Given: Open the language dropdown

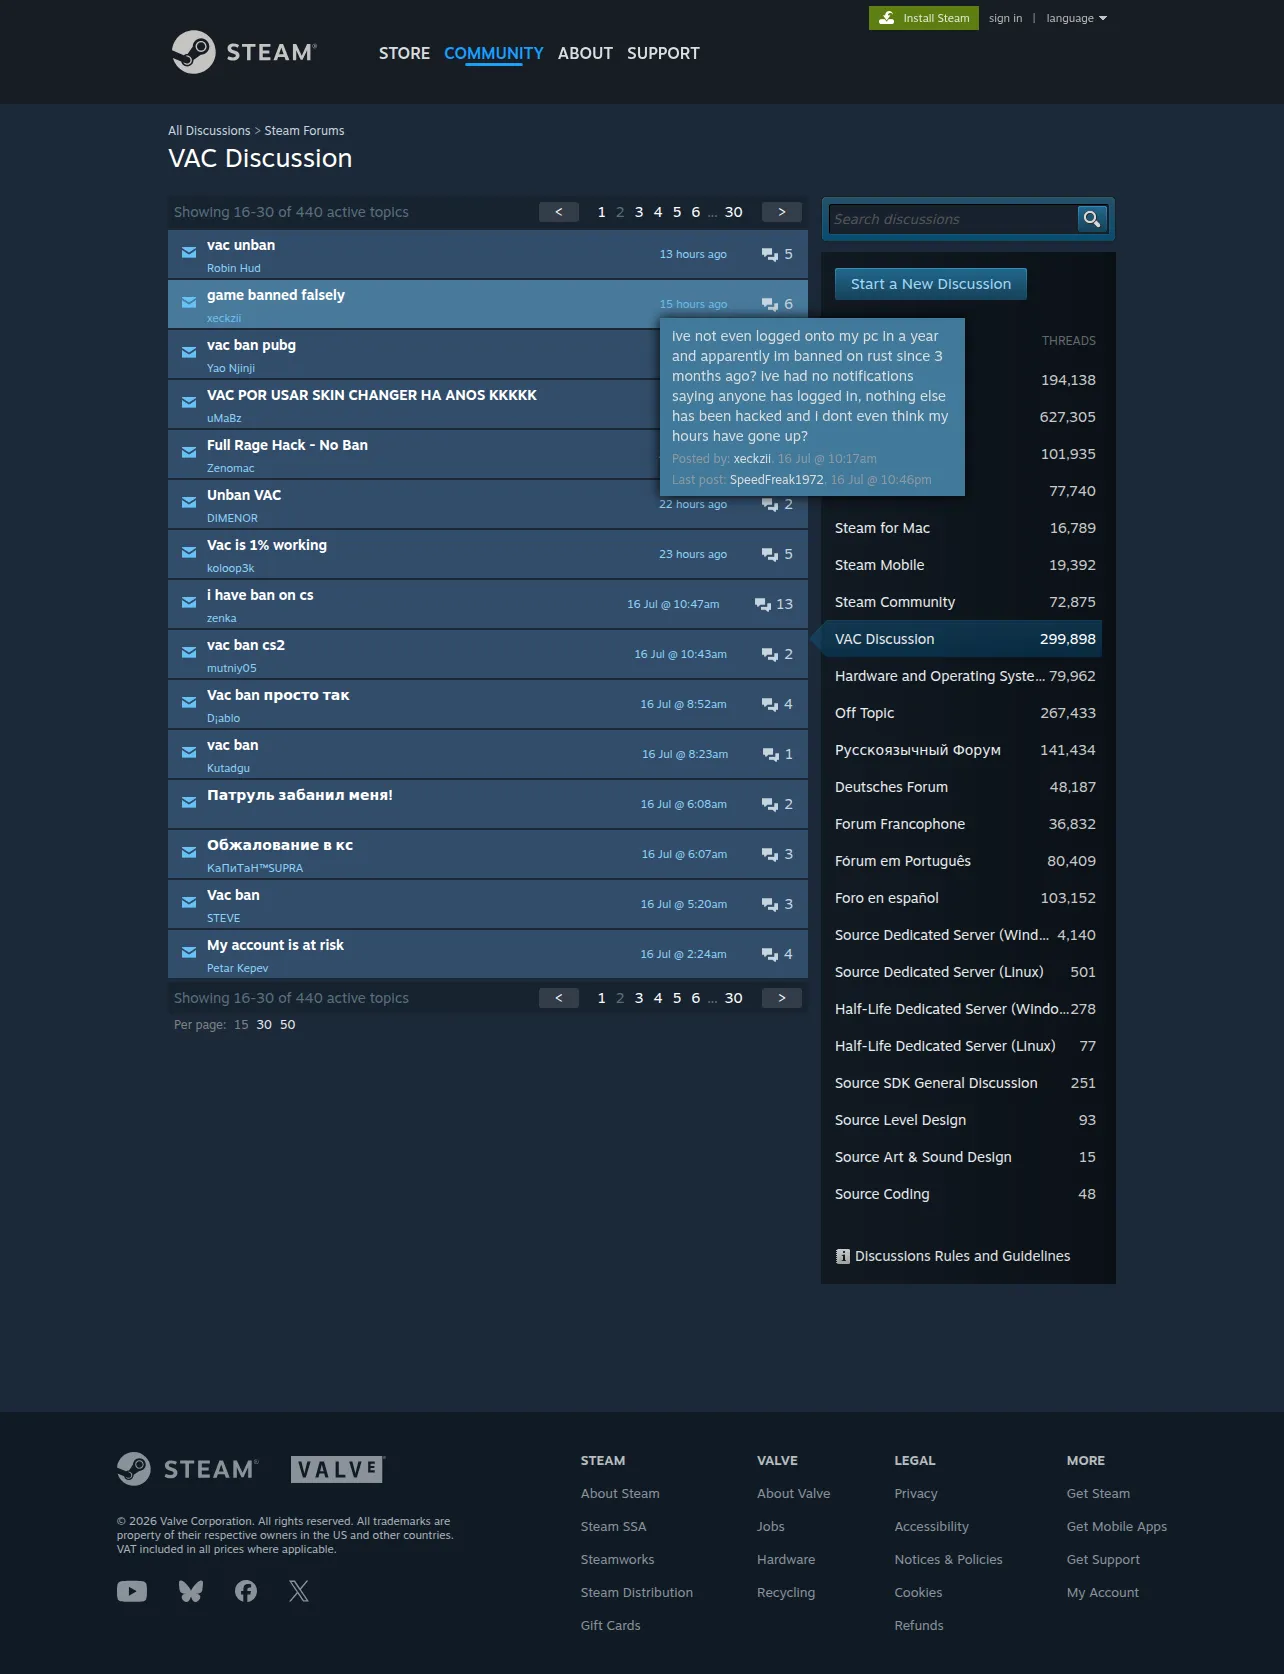Looking at the screenshot, I should click(x=1076, y=18).
